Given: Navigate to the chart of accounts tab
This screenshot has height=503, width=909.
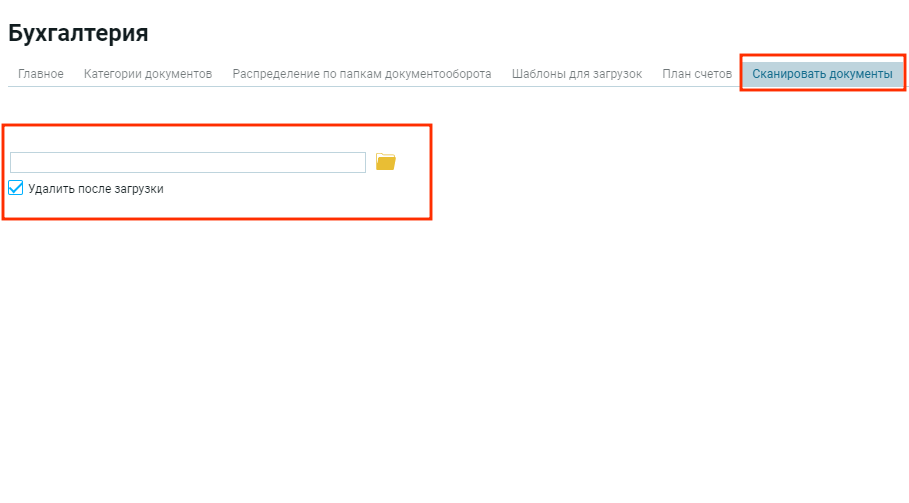Looking at the screenshot, I should tap(697, 74).
